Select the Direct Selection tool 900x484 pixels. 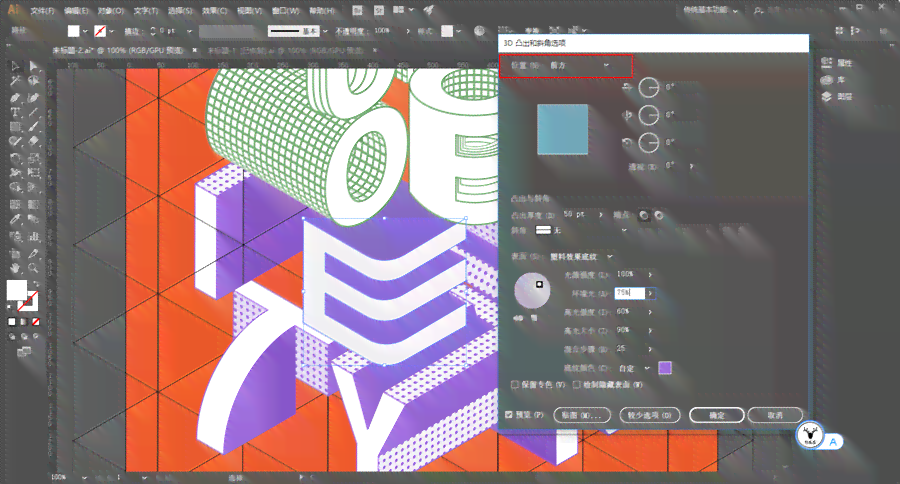(34, 67)
